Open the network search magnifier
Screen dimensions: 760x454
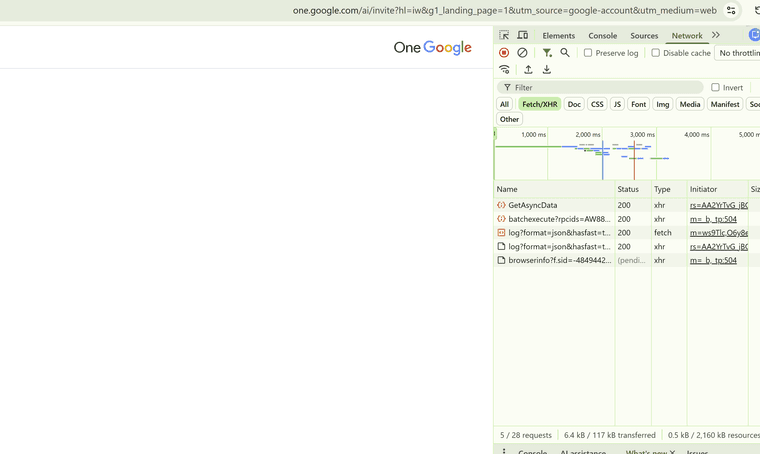[x=565, y=53]
